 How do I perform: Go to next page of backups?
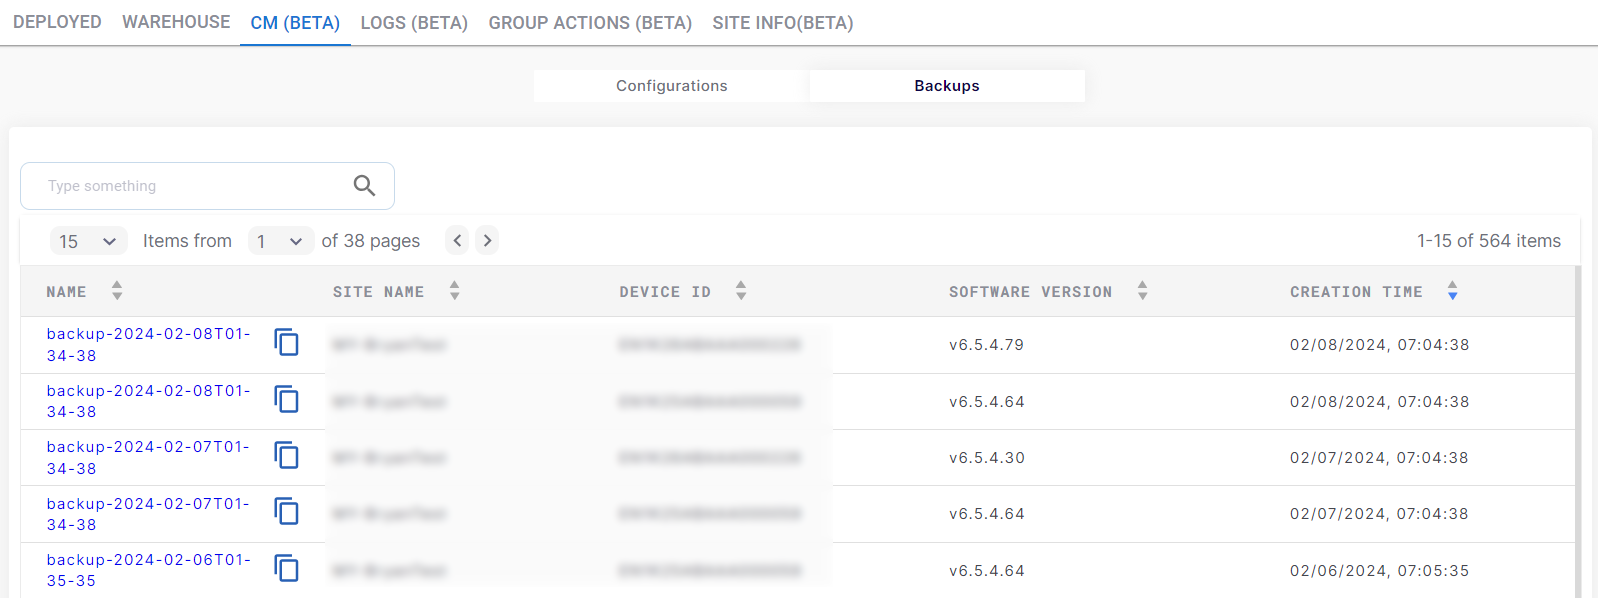point(487,241)
